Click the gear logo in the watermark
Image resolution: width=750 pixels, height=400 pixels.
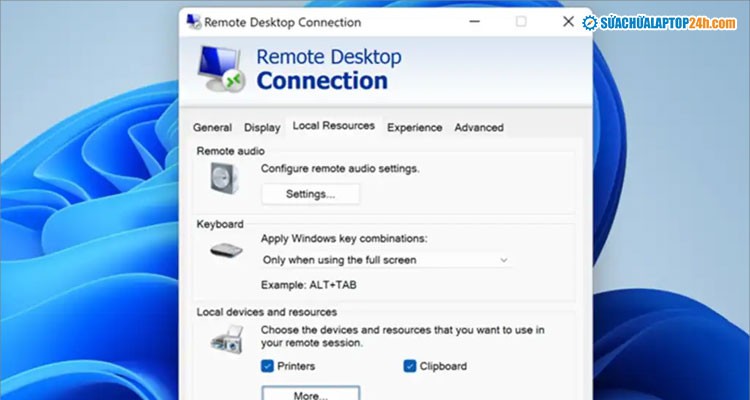click(590, 22)
